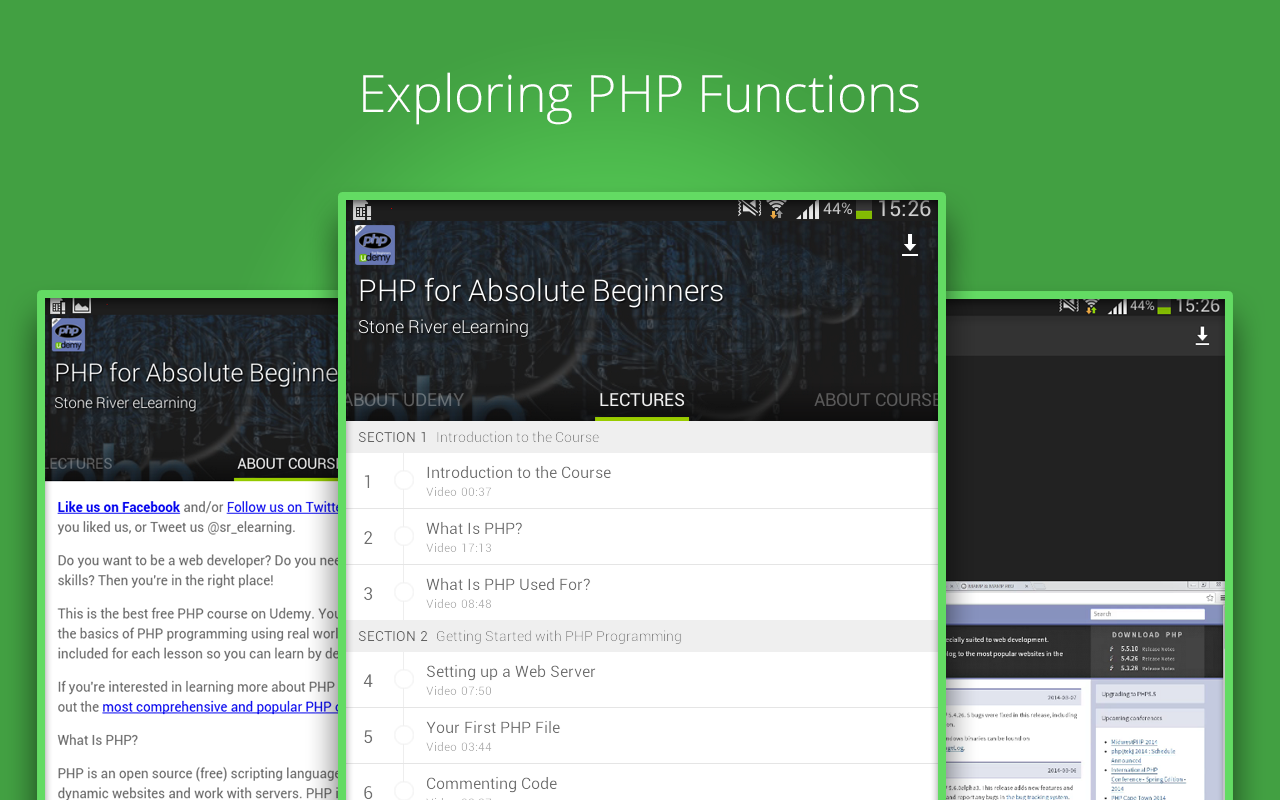Tap the 15:26 clock in the center phone

tap(904, 209)
